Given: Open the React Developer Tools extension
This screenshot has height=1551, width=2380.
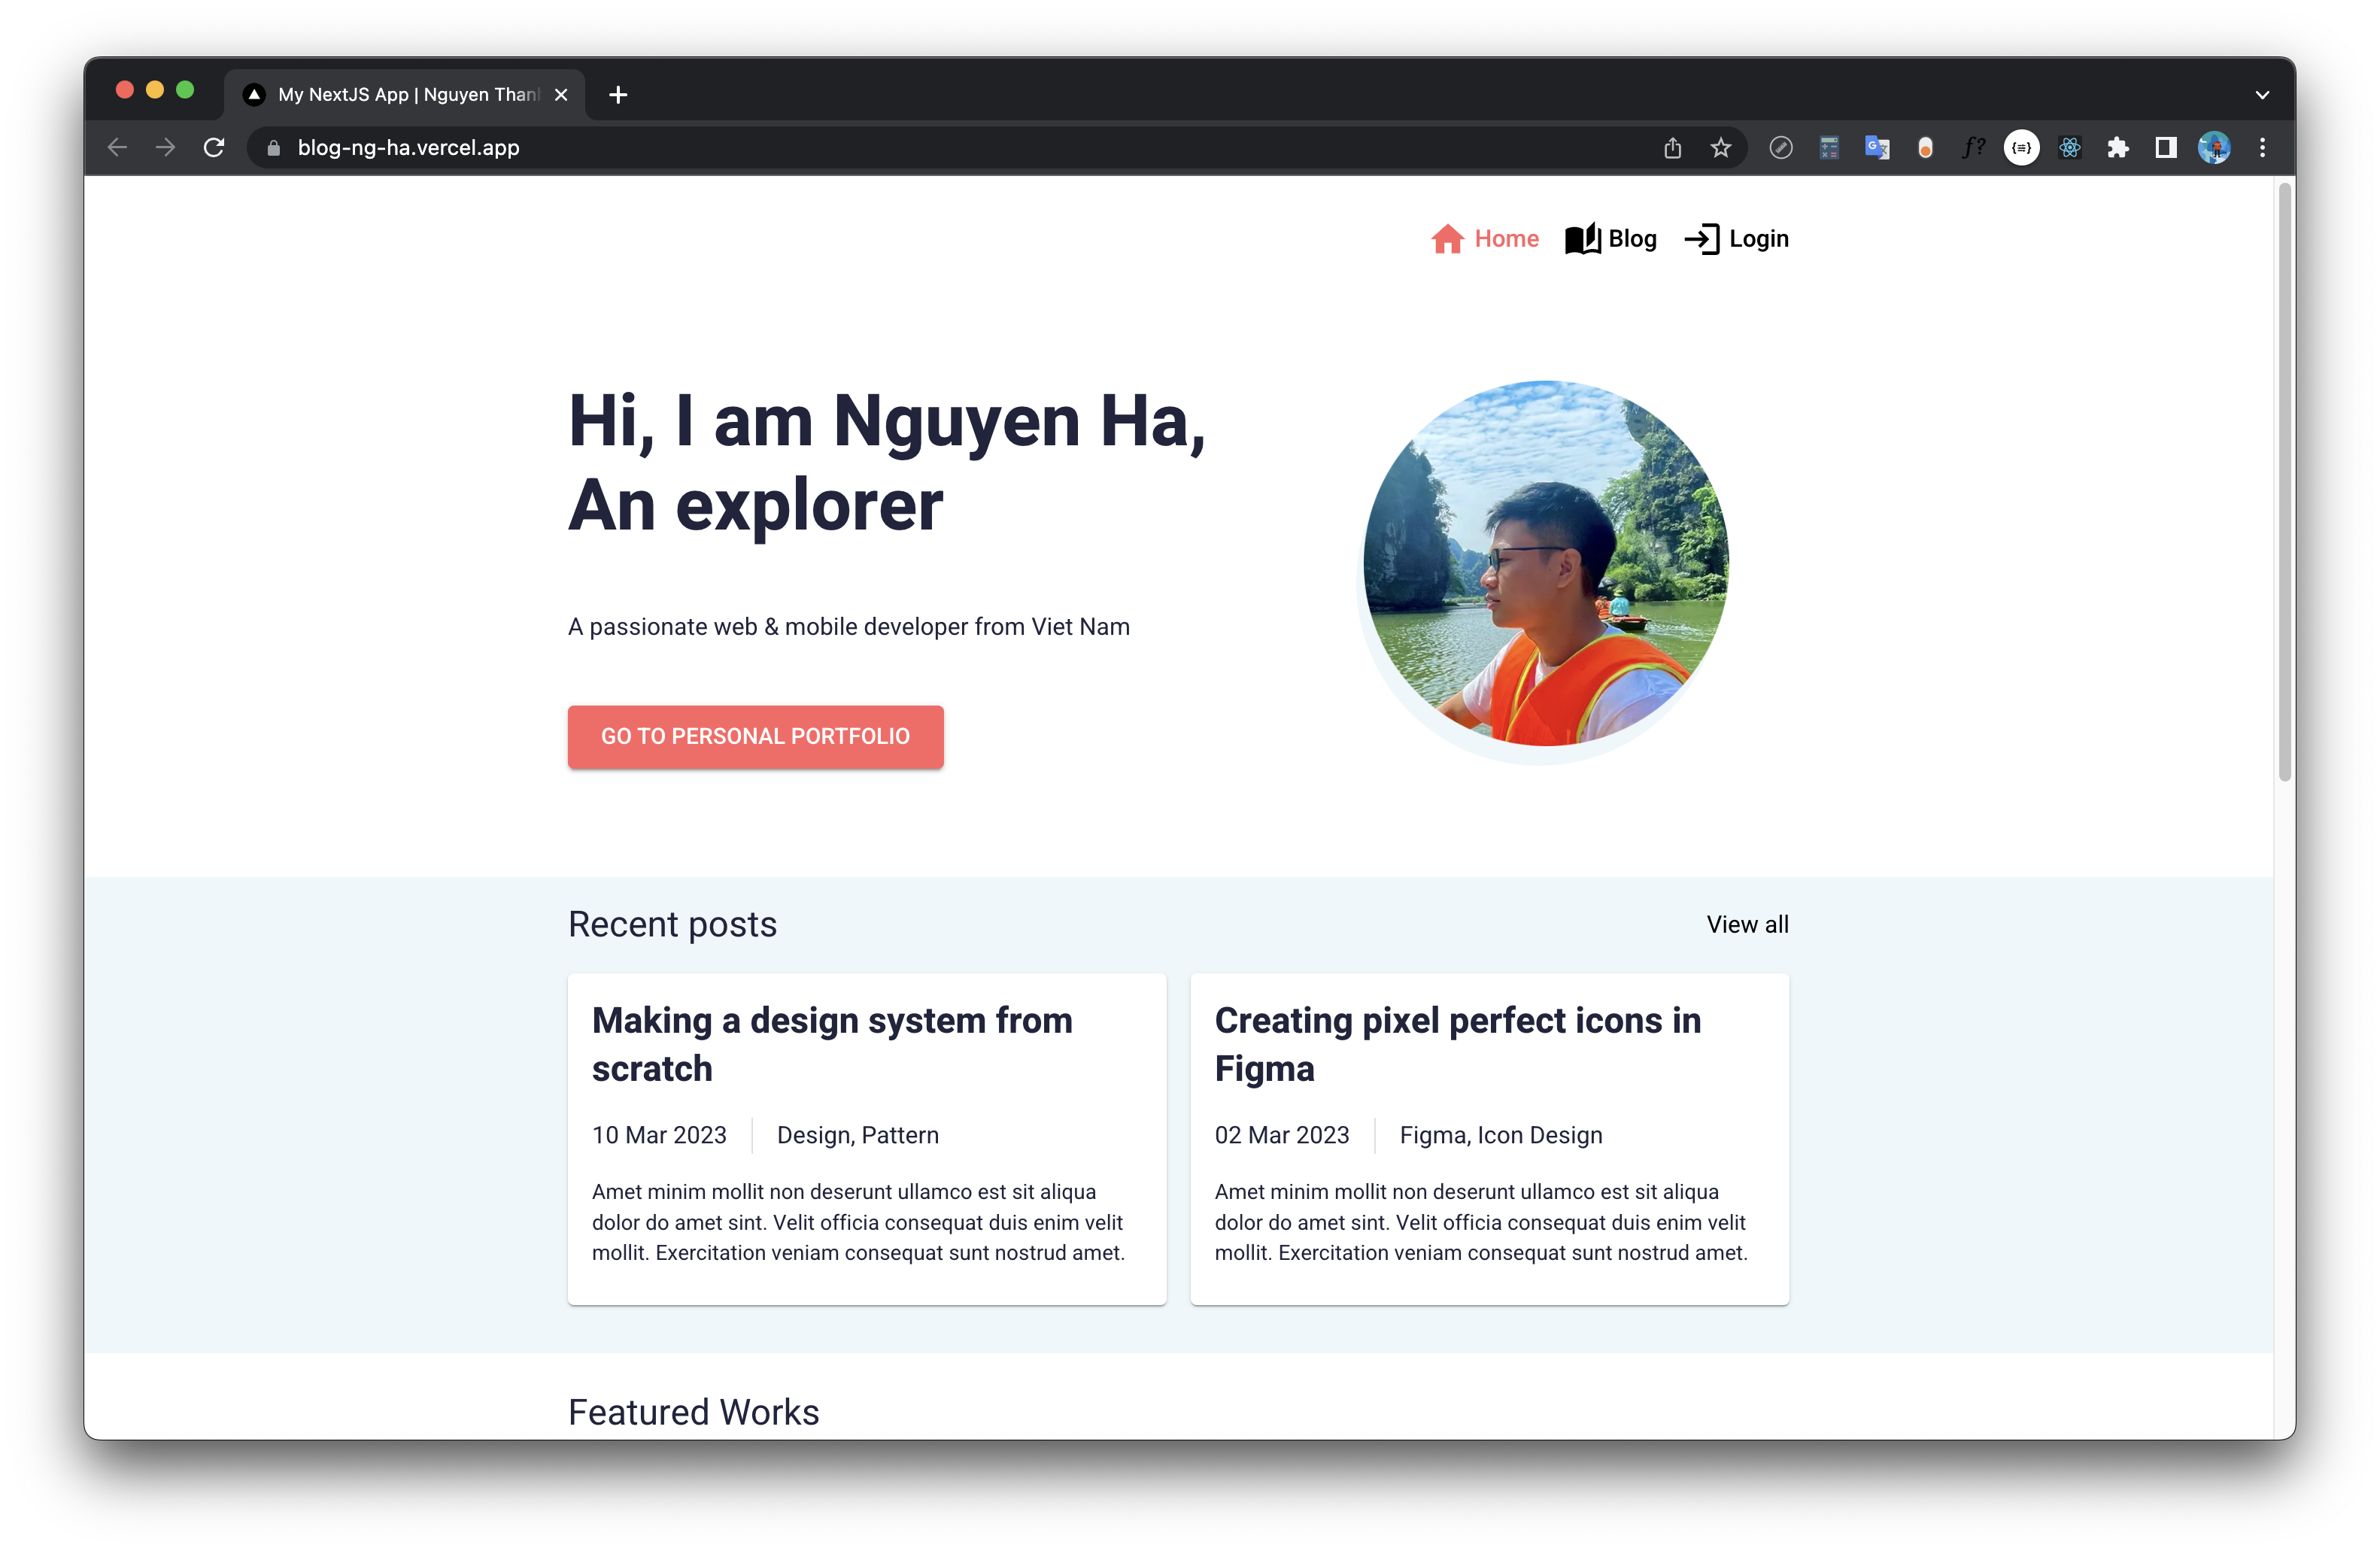Looking at the screenshot, I should (x=2069, y=148).
